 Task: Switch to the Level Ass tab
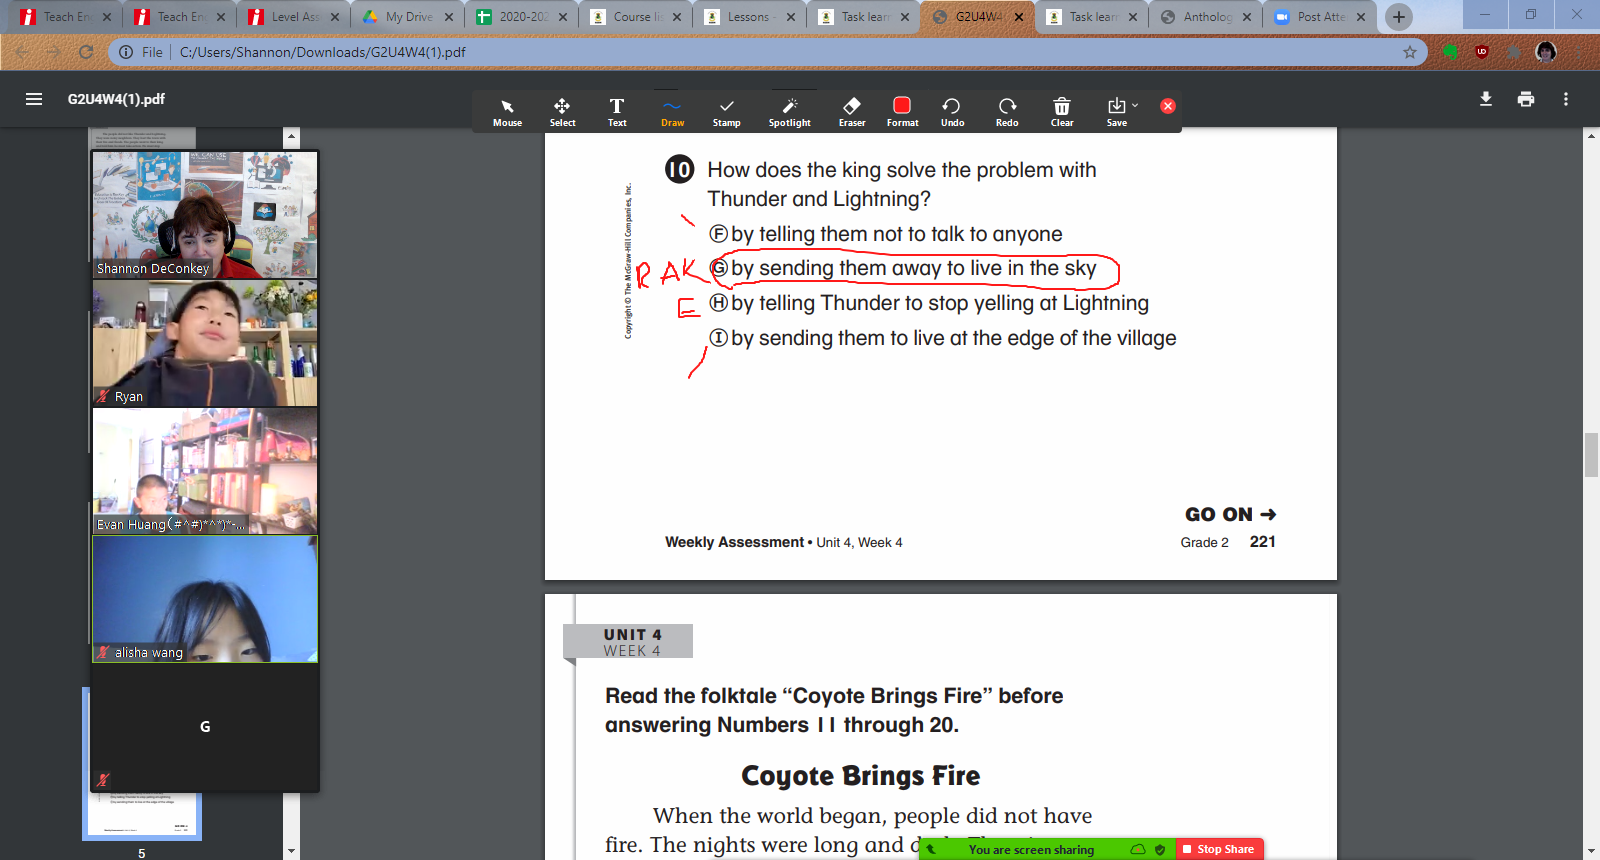[x=293, y=17]
